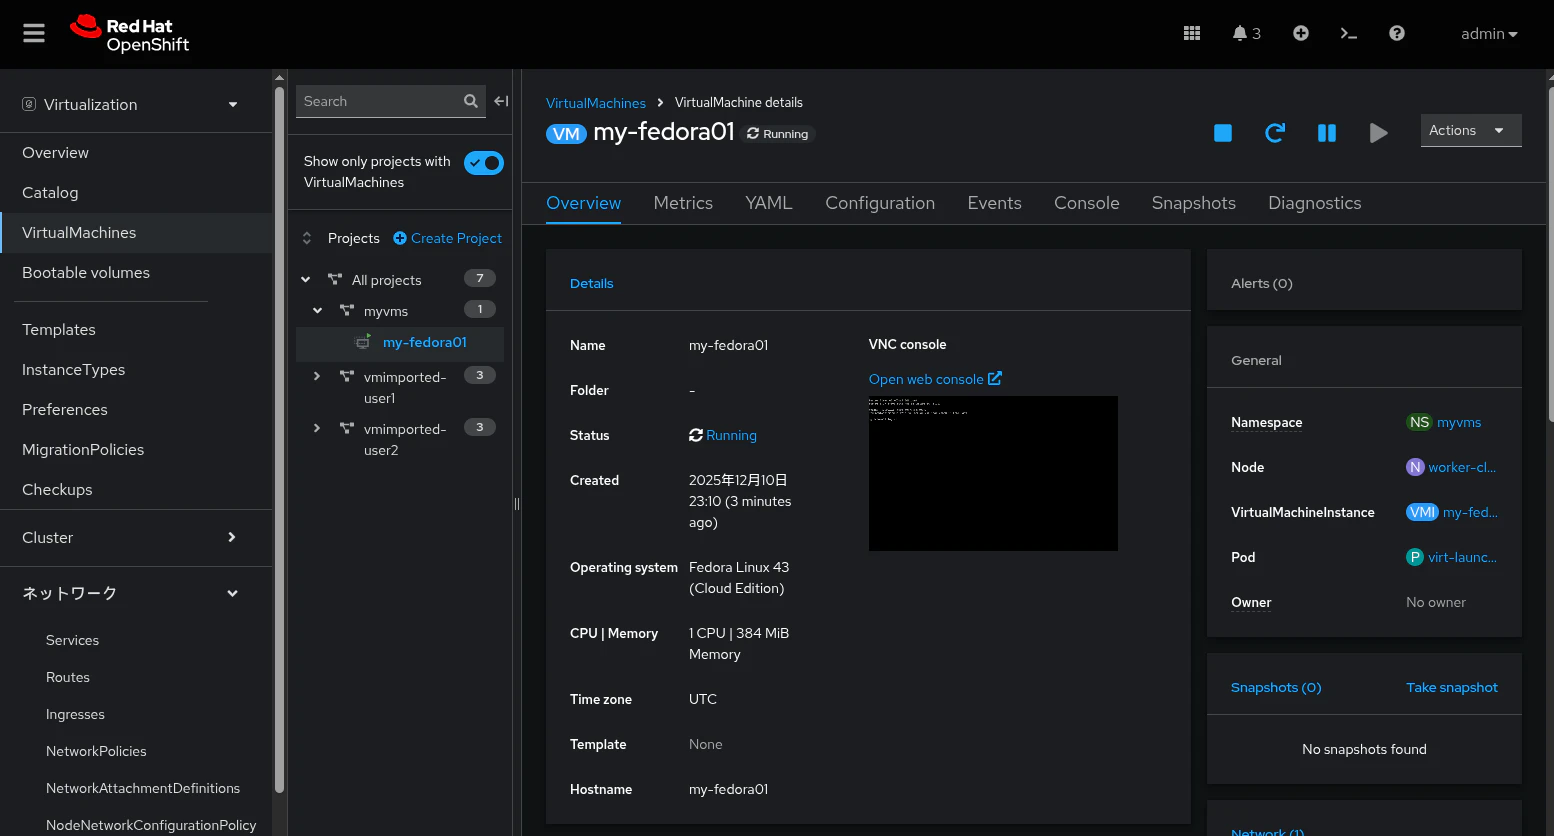This screenshot has width=1554, height=836.
Task: Click Take snapshot link
Action: [x=1452, y=687]
